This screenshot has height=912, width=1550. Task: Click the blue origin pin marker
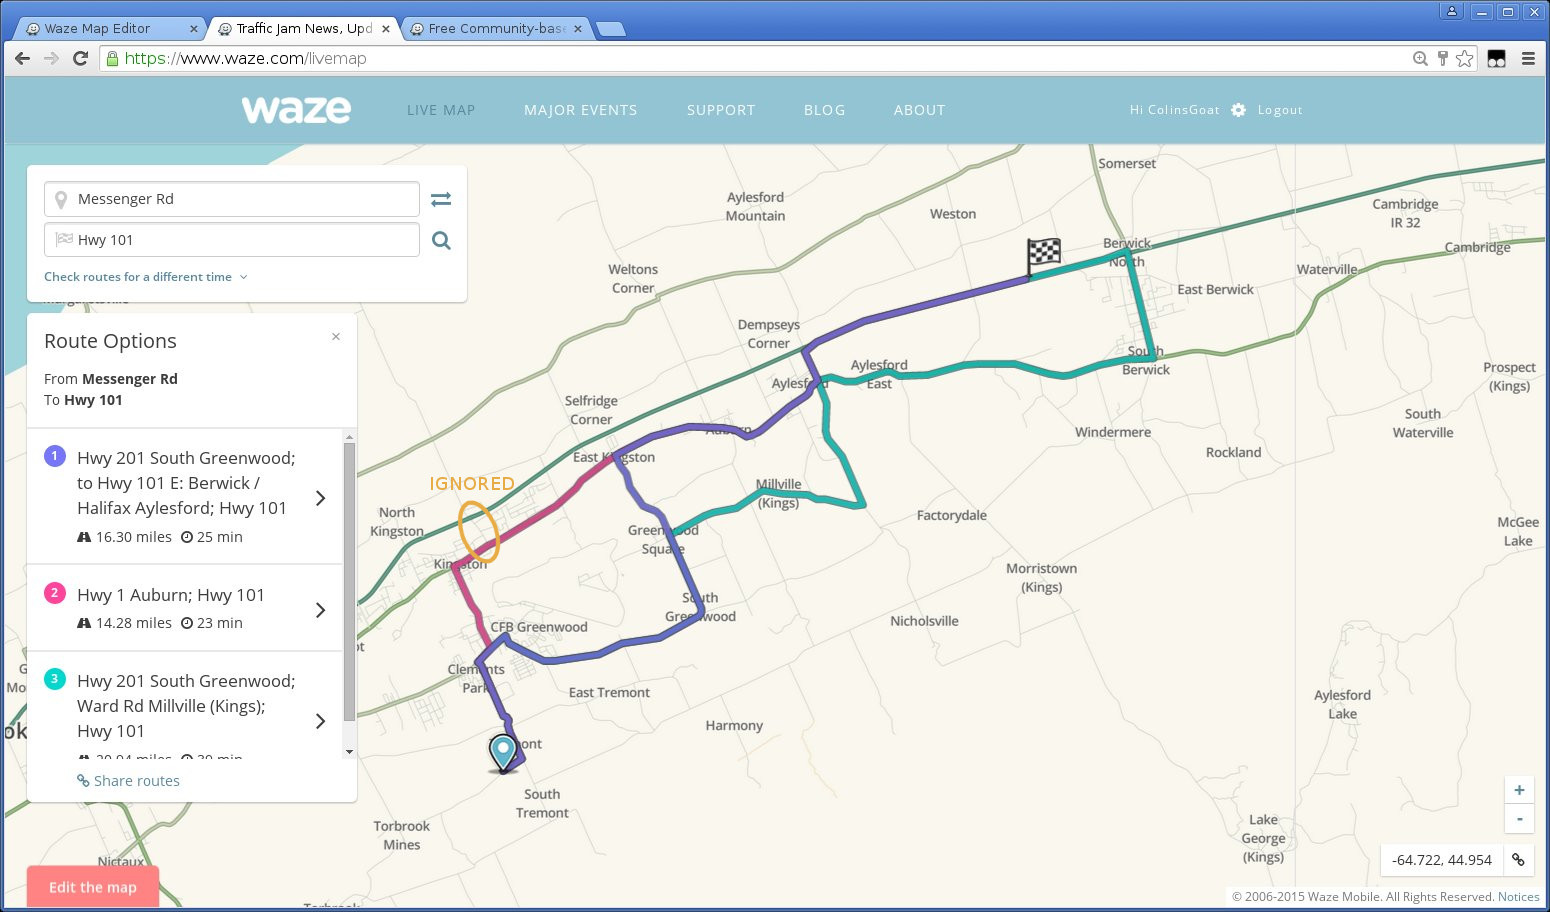(503, 751)
